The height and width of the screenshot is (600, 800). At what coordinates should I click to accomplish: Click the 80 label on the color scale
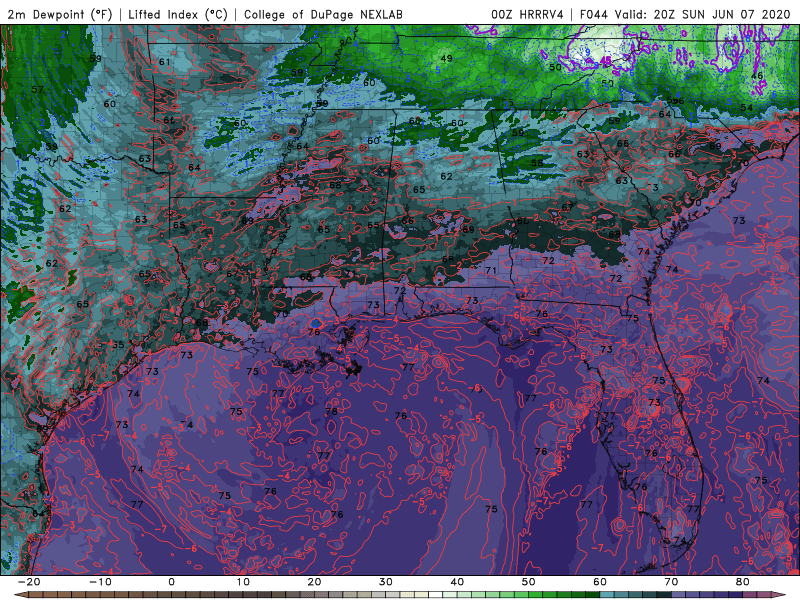(743, 582)
